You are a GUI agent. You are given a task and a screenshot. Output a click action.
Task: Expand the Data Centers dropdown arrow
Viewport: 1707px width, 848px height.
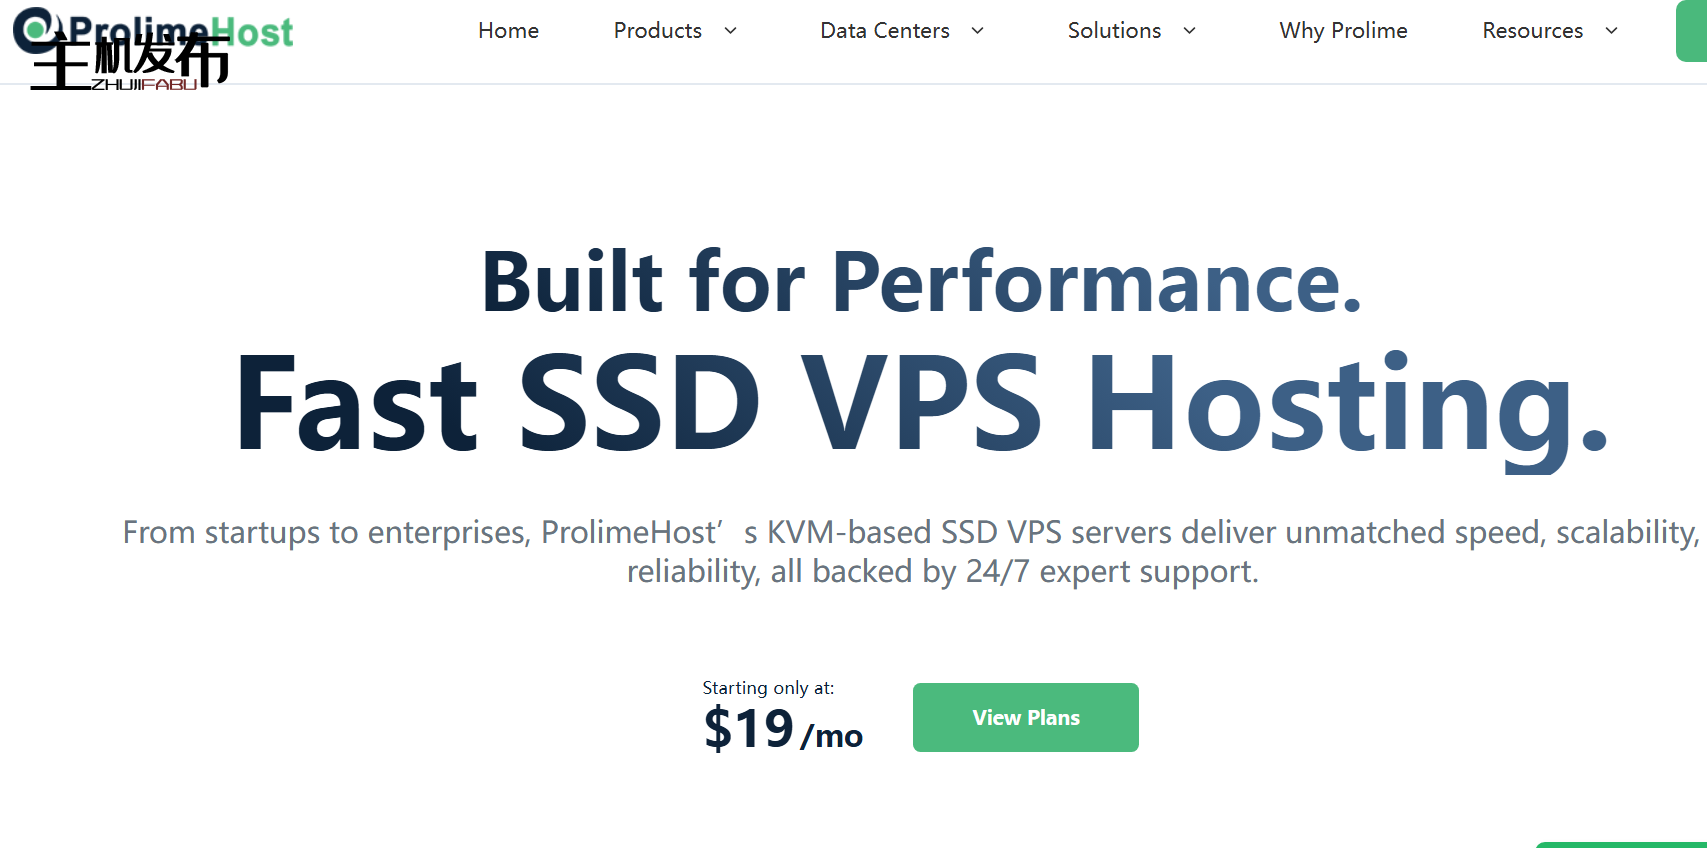[x=978, y=31]
